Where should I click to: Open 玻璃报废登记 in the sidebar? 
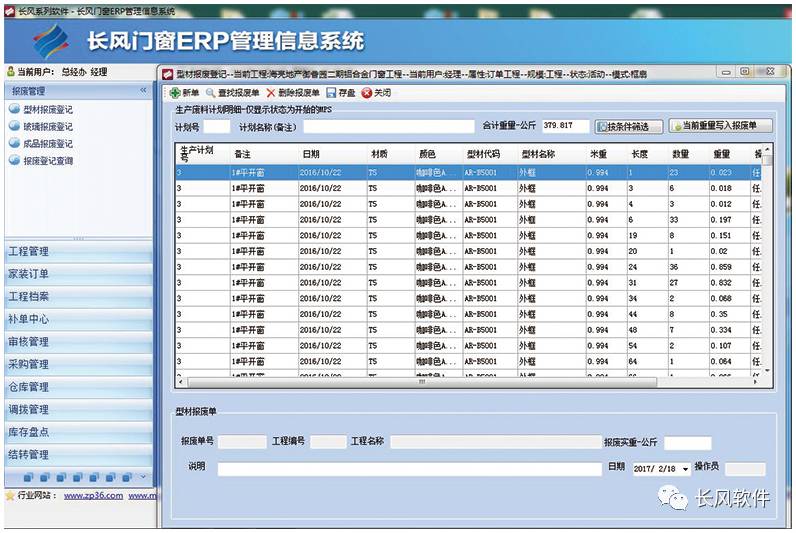(47, 126)
